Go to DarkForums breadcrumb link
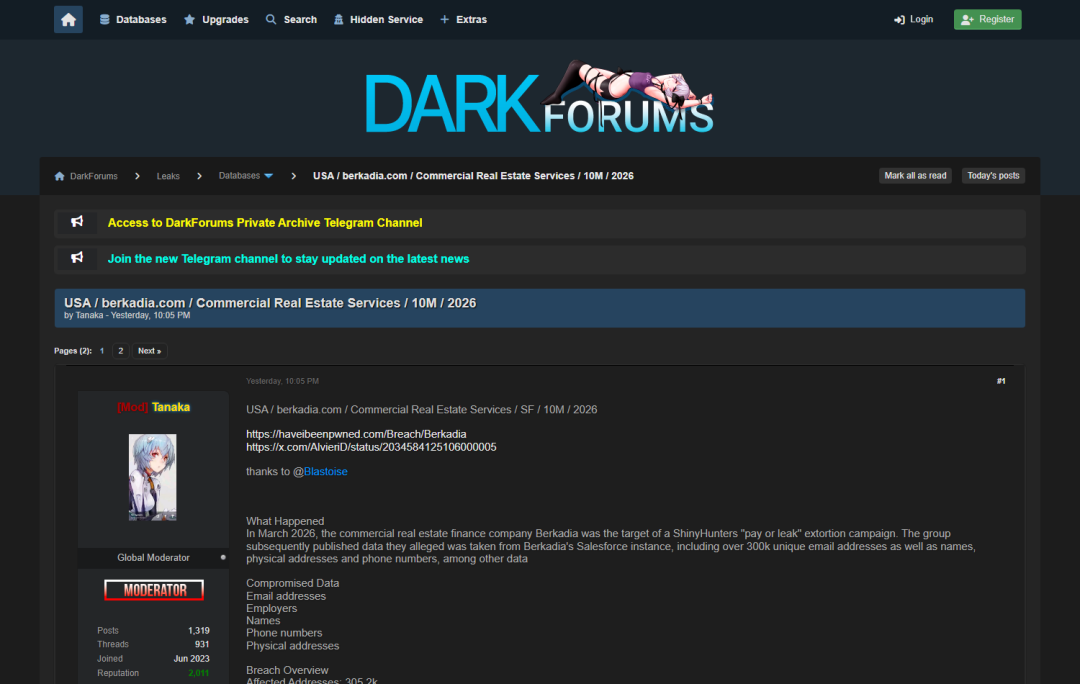Viewport: 1080px width, 684px height. [x=94, y=176]
